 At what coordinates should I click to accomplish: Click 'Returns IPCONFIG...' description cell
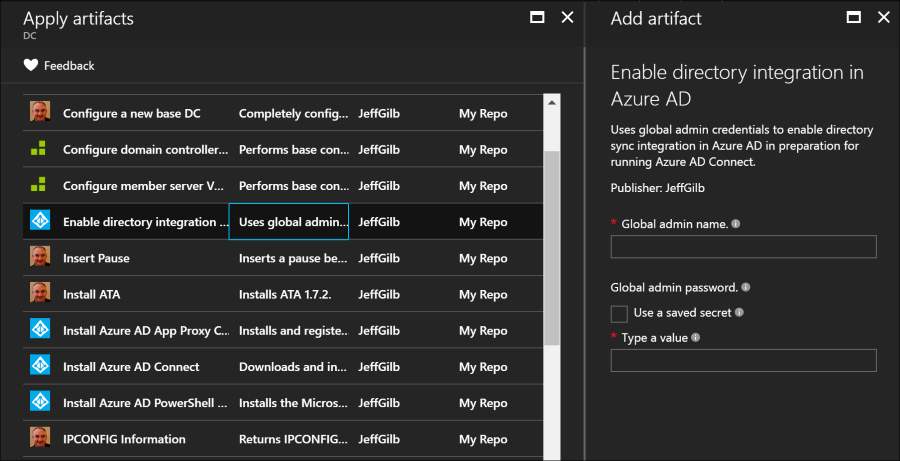click(293, 439)
